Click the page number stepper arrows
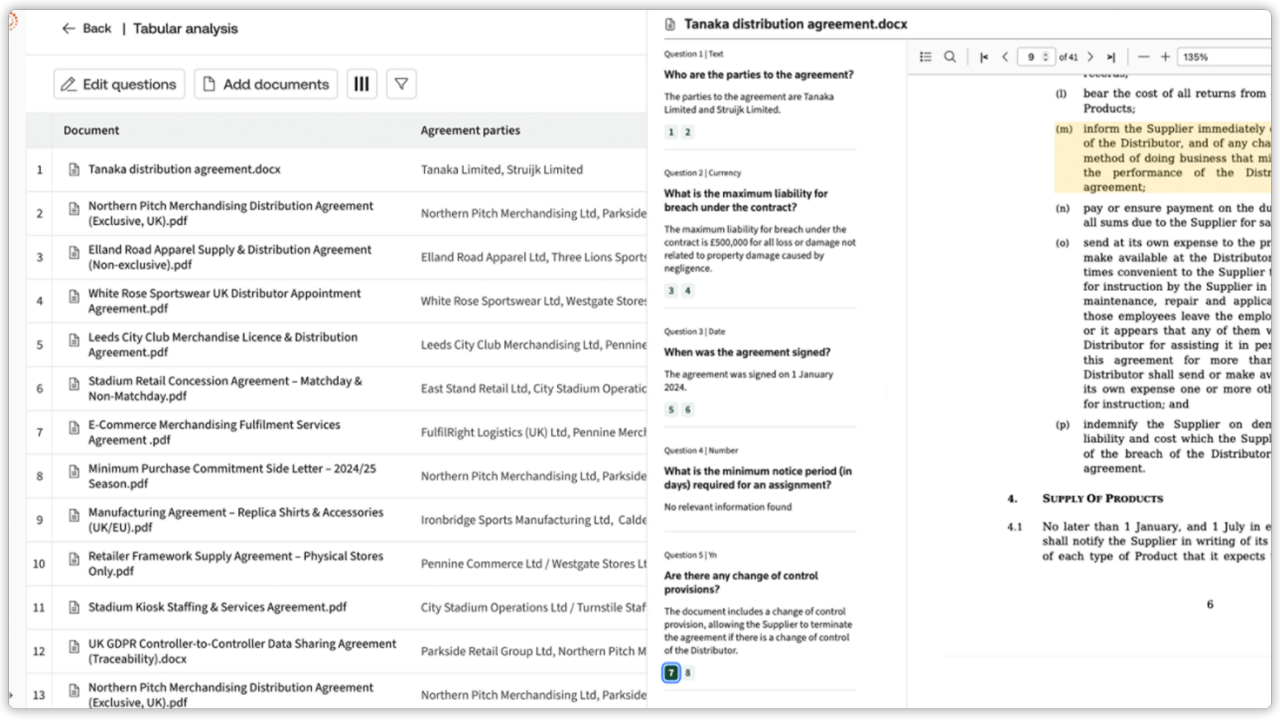The image size is (1280, 720). pos(1047,57)
